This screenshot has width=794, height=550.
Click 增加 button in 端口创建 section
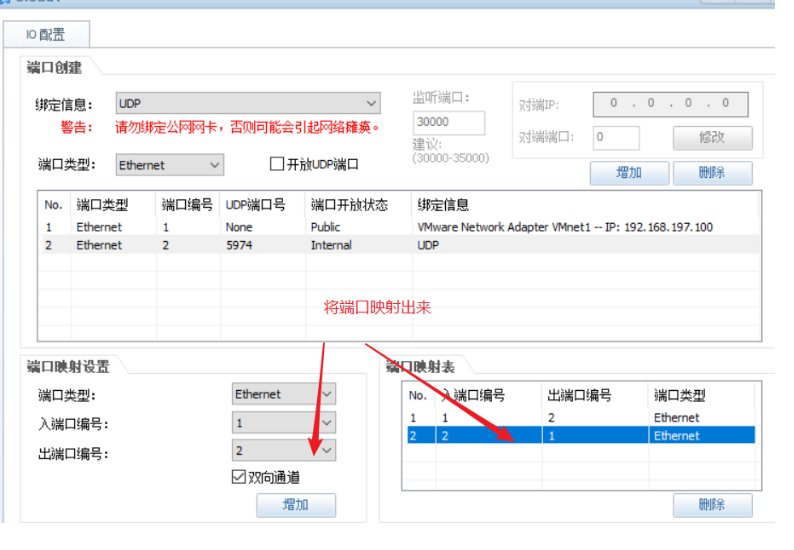coord(629,173)
